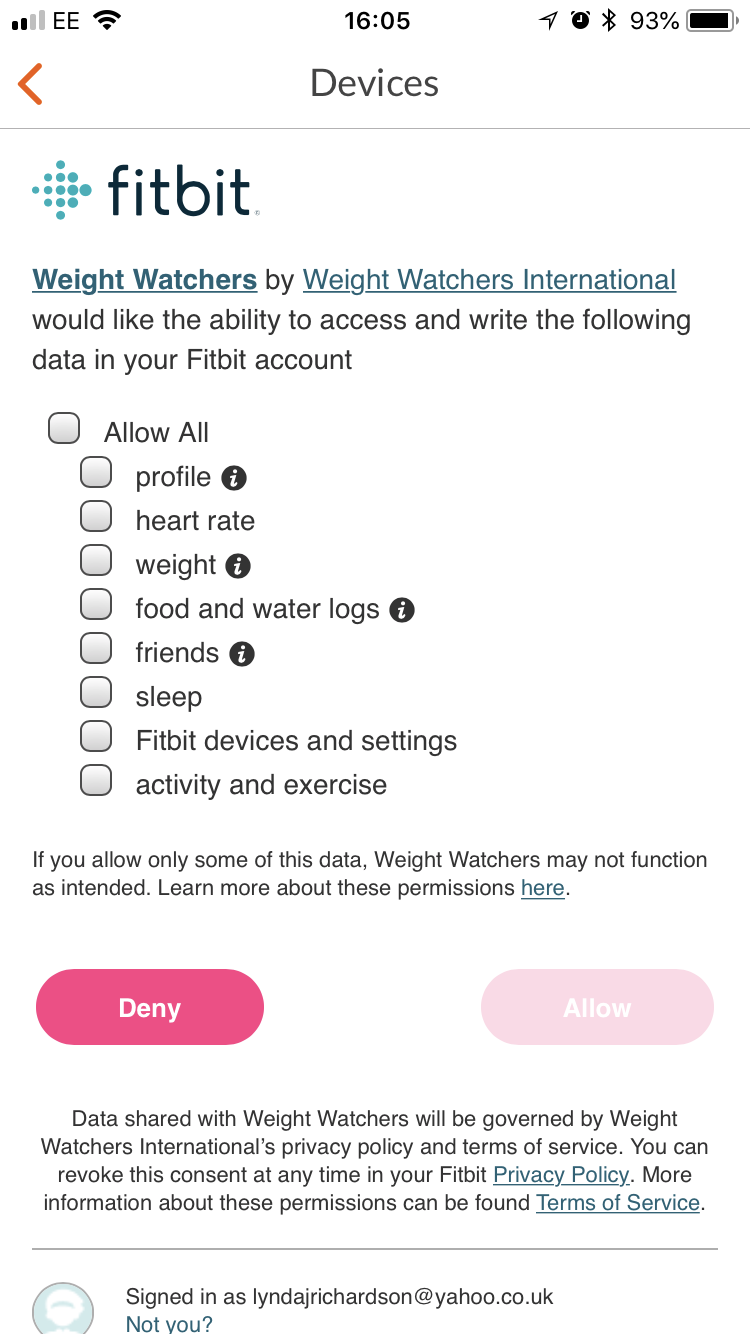Tick the sleep checkbox
Viewport: 750px width, 1334px height.
coord(96,693)
